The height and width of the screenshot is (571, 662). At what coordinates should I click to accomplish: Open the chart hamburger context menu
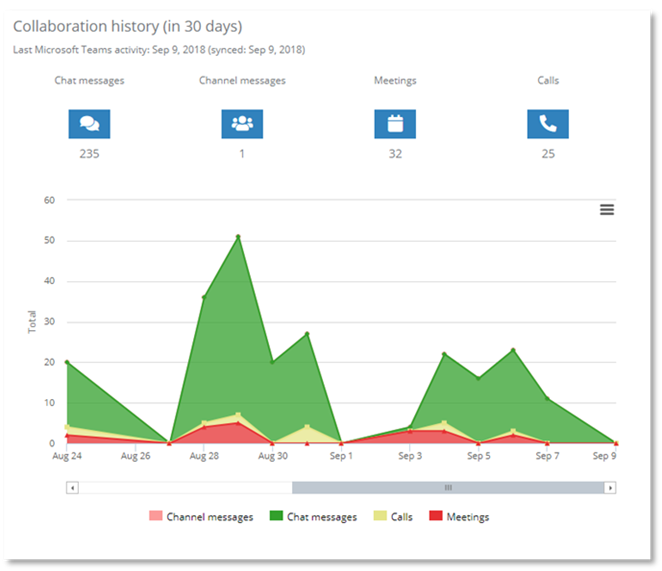point(607,210)
